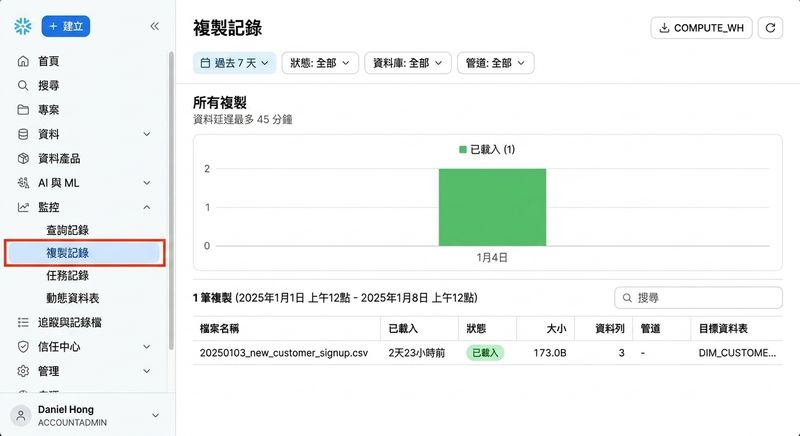Select 複製記錄 under 監控
Image resolution: width=800 pixels, height=436 pixels.
(x=84, y=253)
